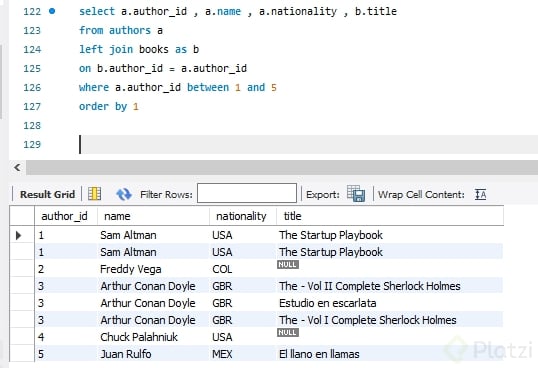Click the refresh results icon
Screen dimensions: 538x368
(x=124, y=194)
